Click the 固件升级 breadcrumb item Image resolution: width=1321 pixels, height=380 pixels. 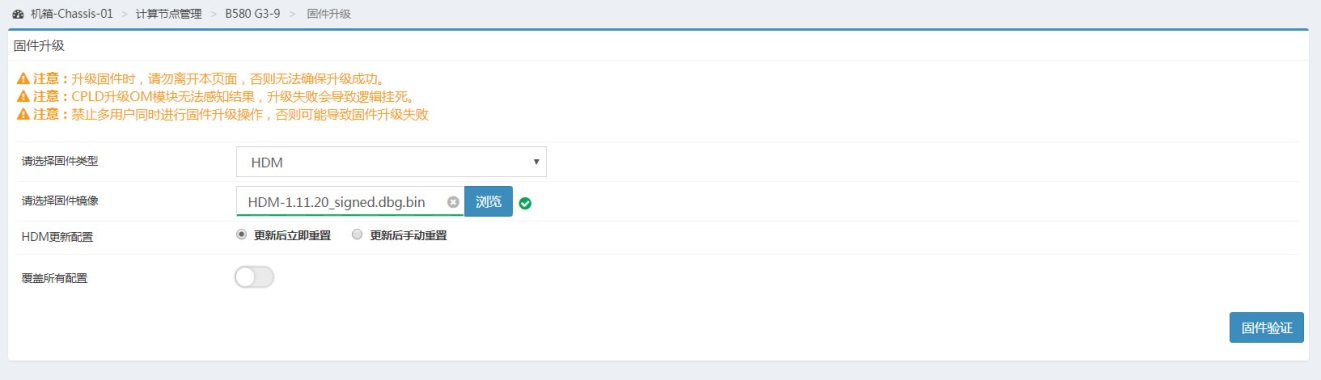328,14
